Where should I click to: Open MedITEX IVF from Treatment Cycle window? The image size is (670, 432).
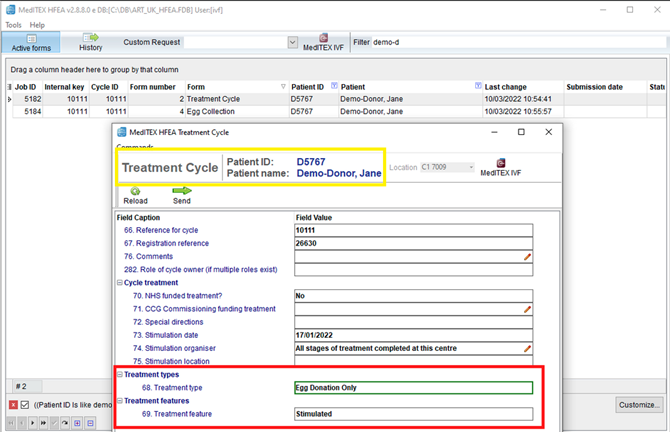501,167
